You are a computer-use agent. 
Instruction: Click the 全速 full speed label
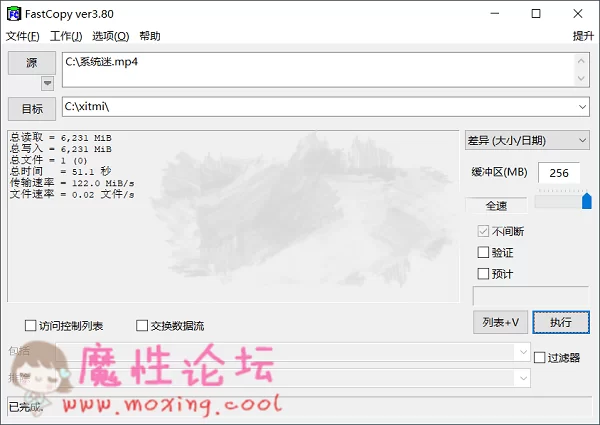[496, 206]
